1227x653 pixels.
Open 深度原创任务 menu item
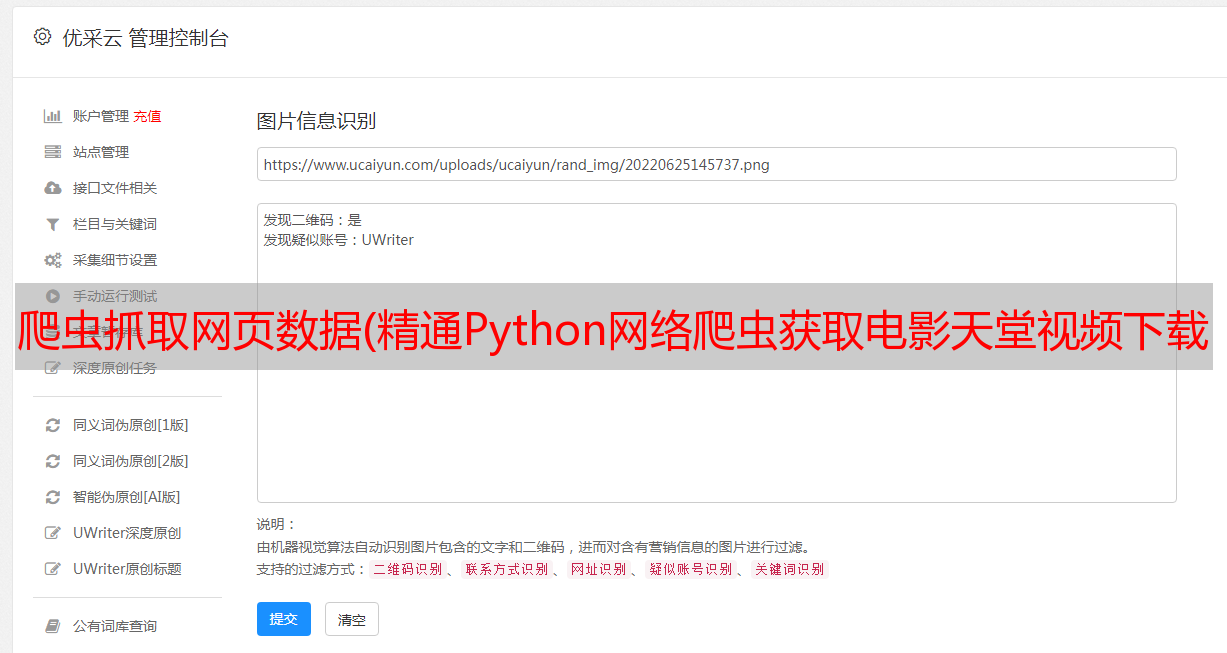[x=115, y=368]
